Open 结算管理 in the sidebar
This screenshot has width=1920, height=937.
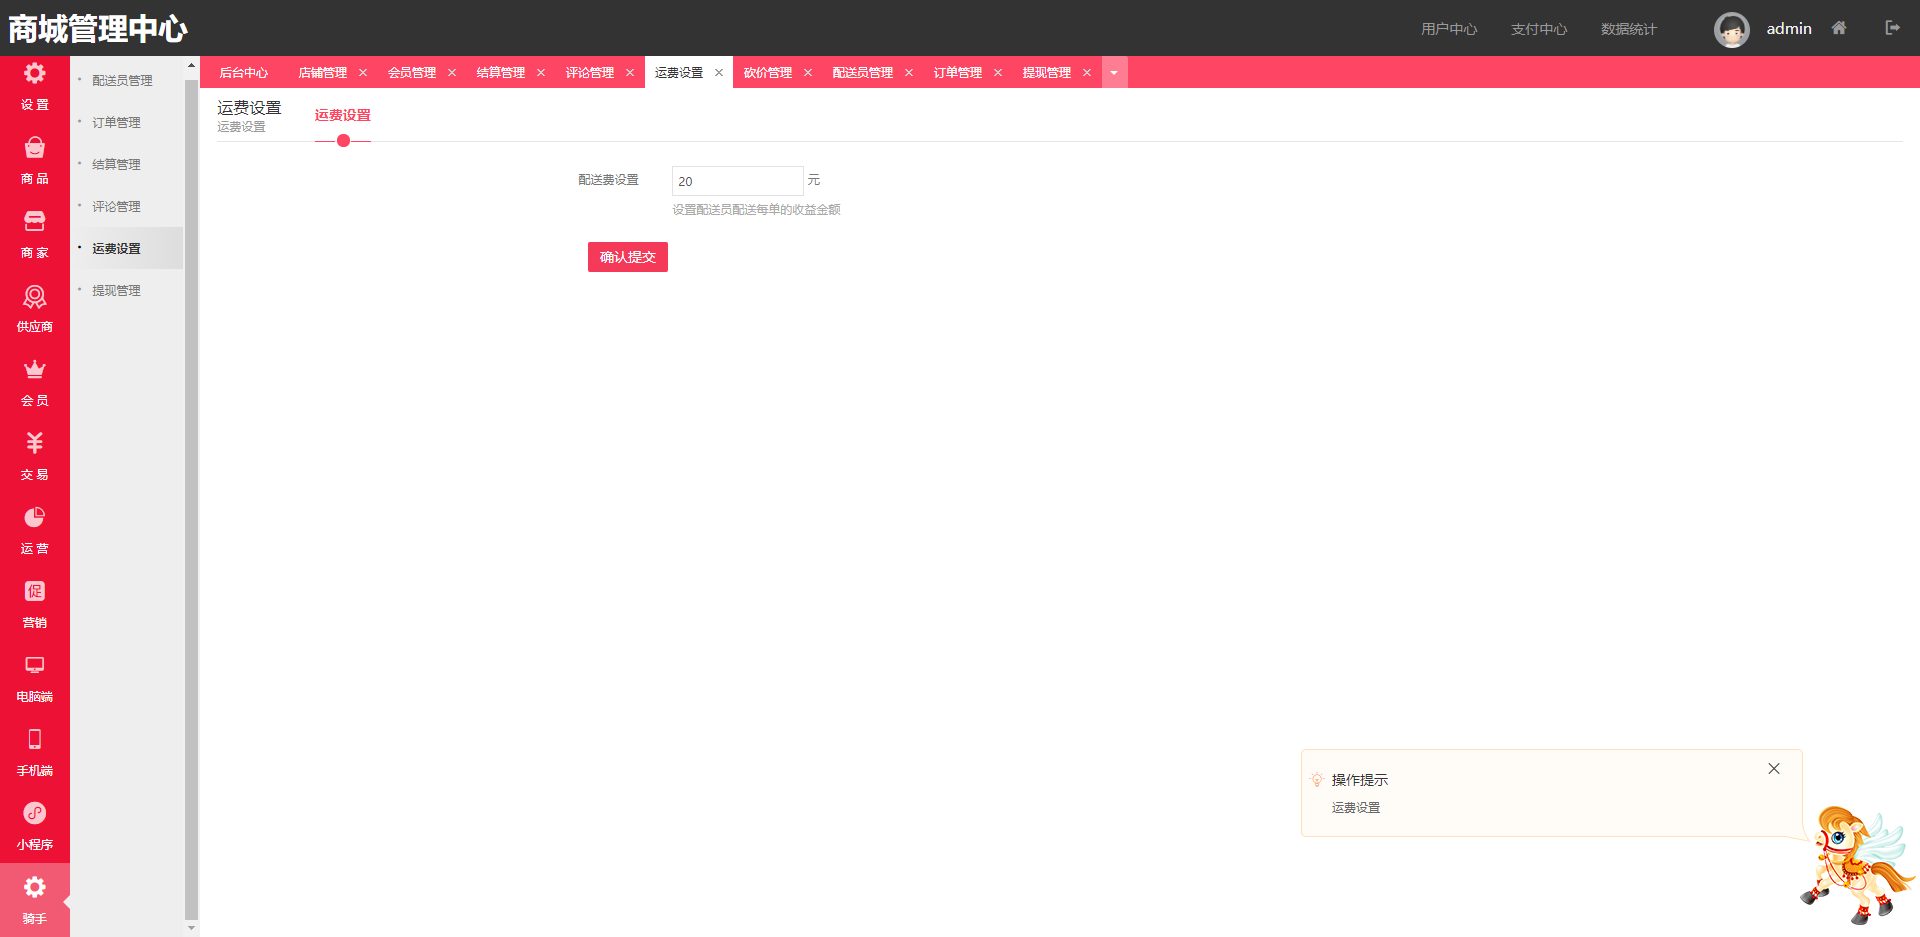tap(117, 165)
